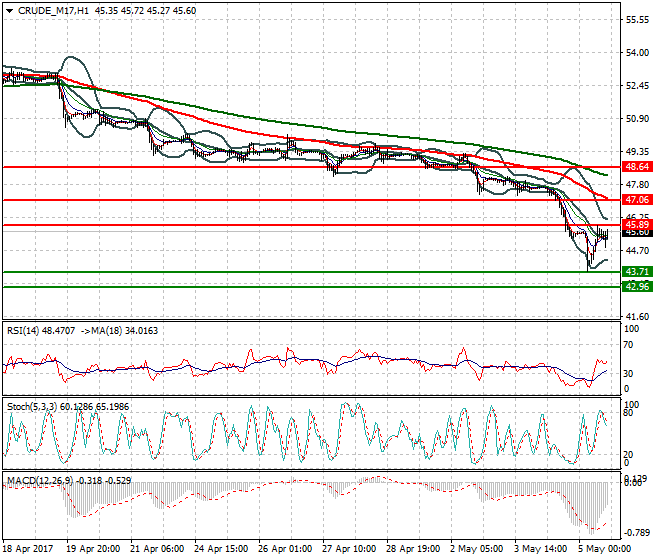This screenshot has width=660, height=560.
Task: Click the 55.55 price axis value
Action: click(637, 20)
